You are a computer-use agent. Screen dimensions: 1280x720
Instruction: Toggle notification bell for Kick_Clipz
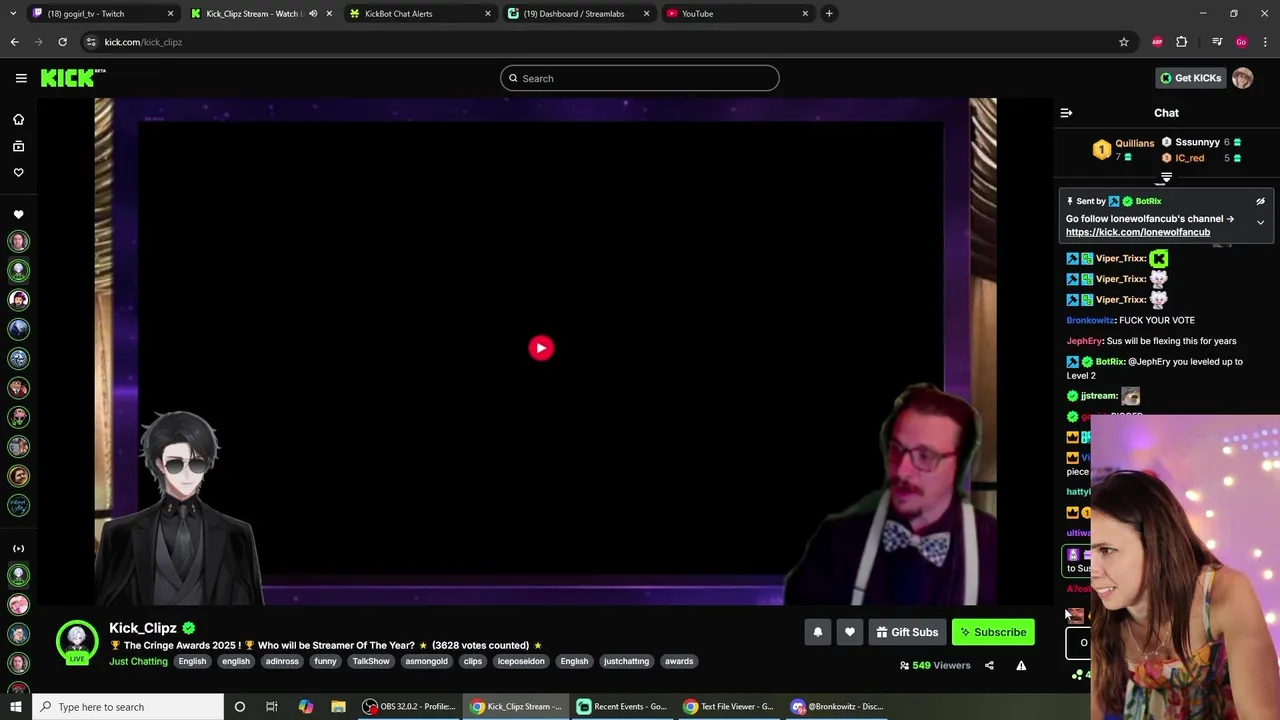click(818, 632)
